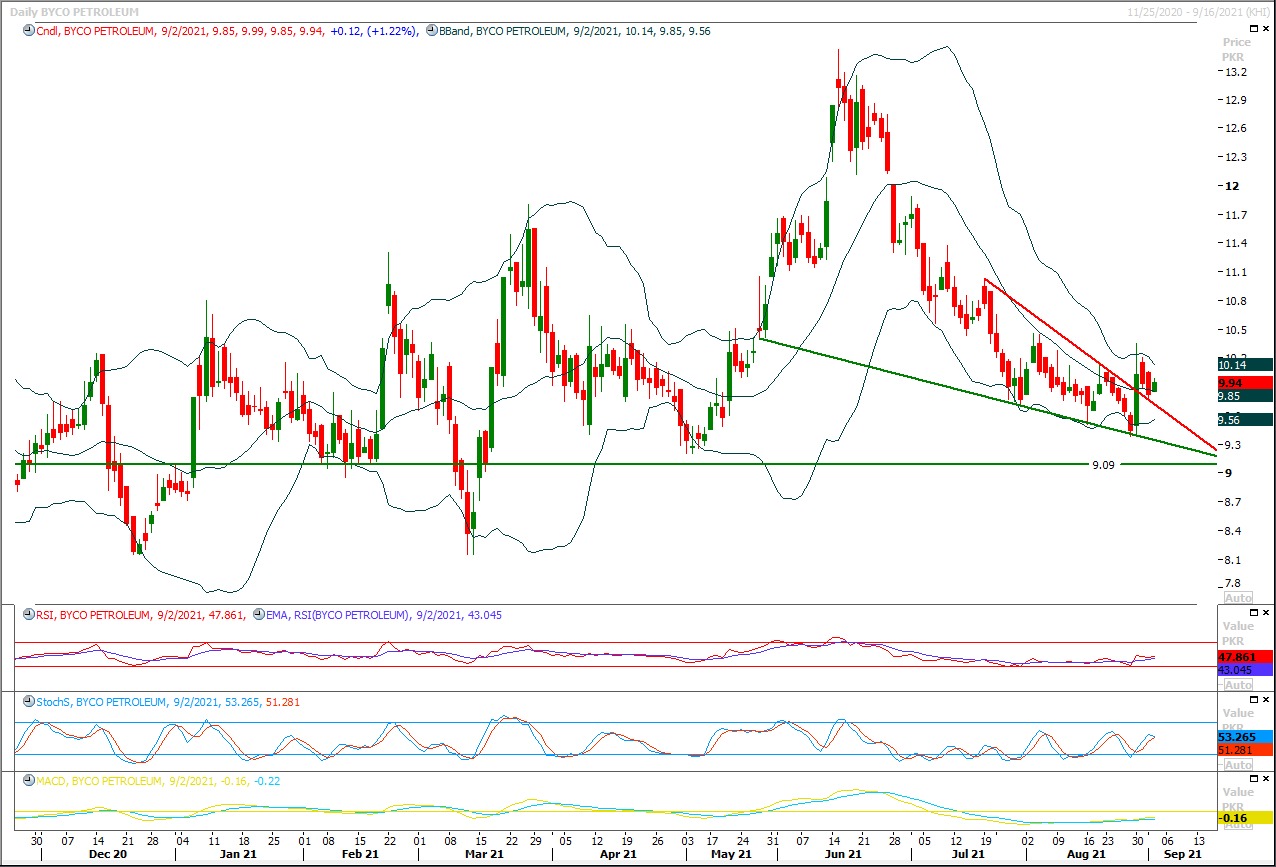1276x867 pixels.
Task: Toggle Auto scale on the RSI pane
Action: [x=1237, y=685]
